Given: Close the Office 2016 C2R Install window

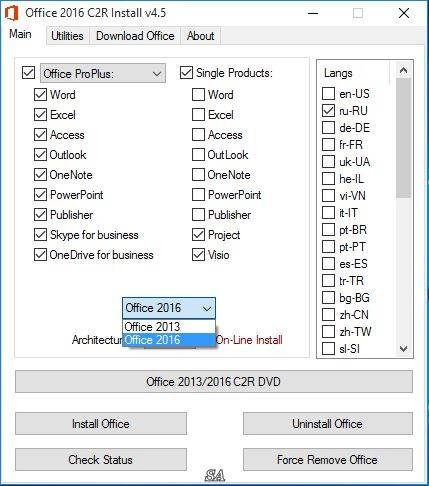Looking at the screenshot, I should click(x=404, y=13).
